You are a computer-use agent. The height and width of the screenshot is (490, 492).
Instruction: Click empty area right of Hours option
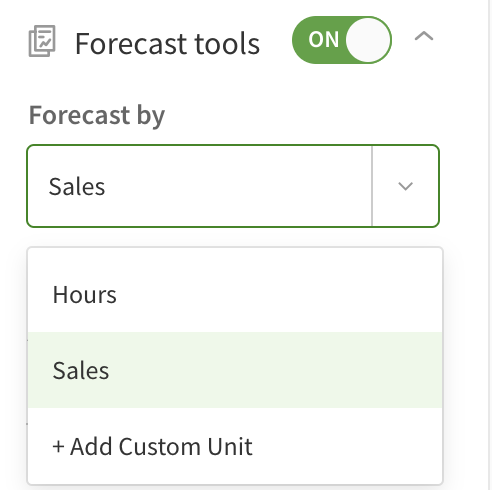[280, 295]
